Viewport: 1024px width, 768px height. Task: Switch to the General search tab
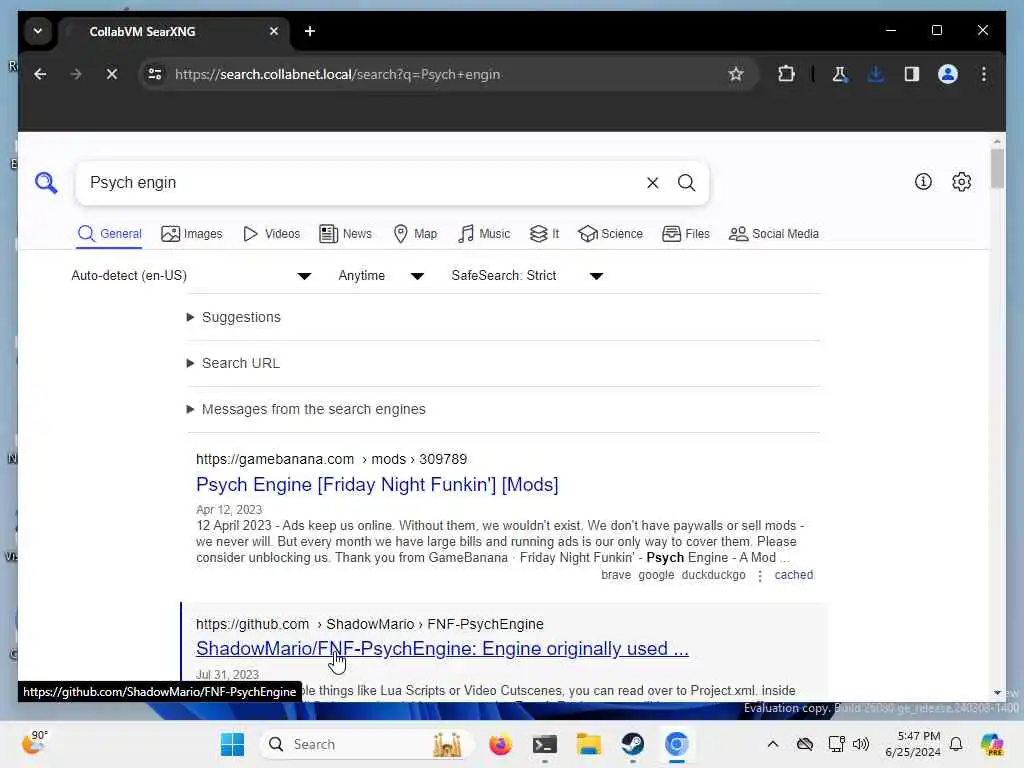tap(109, 234)
